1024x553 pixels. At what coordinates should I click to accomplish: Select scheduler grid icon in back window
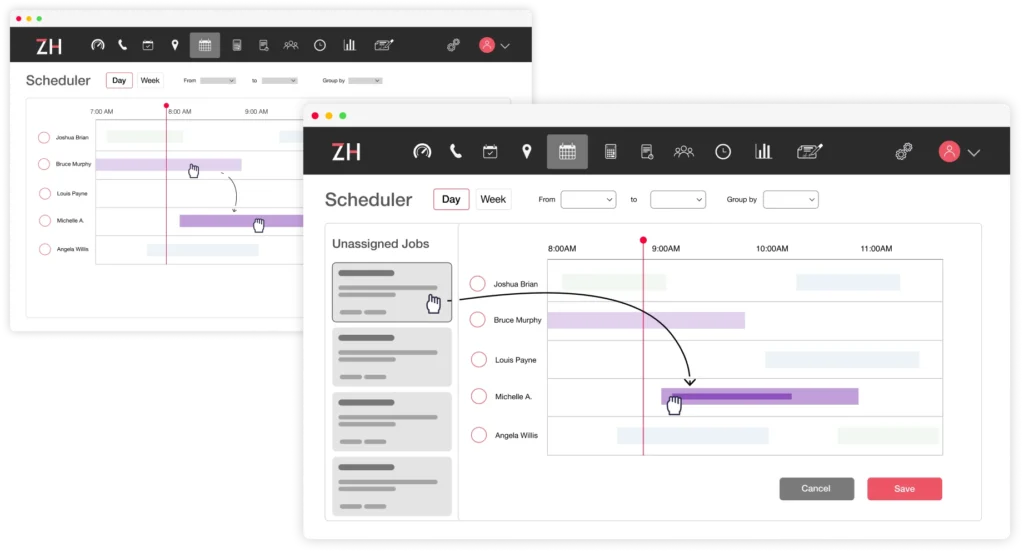pos(204,45)
